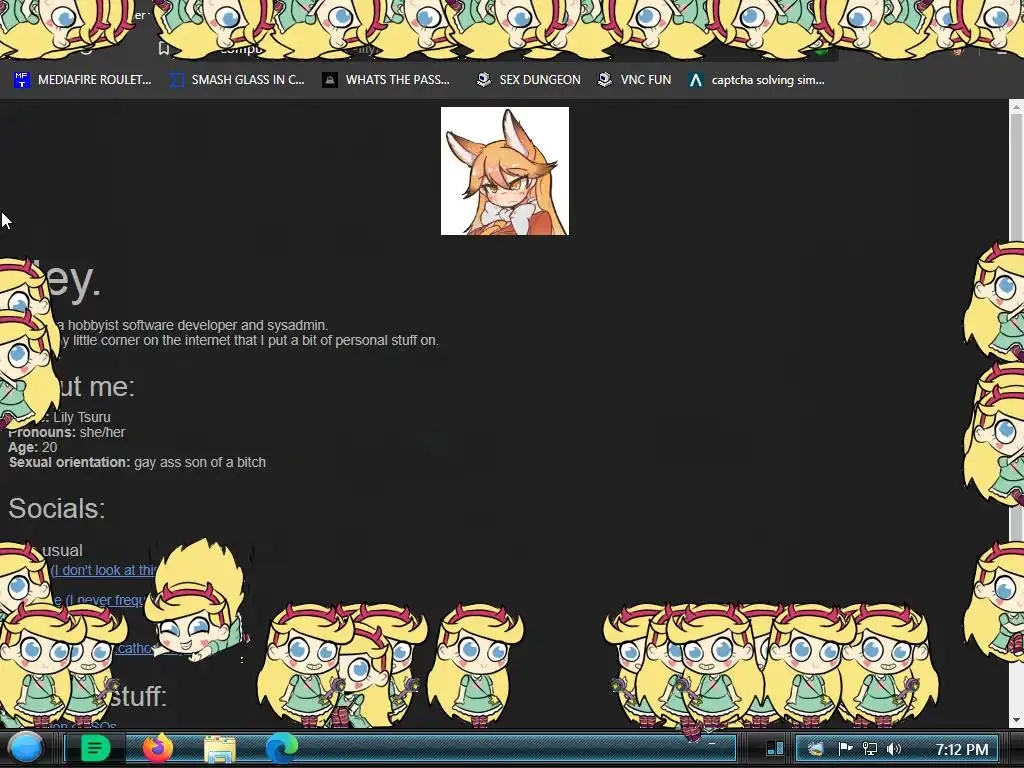Click the "hobbyist software developer and sysadmin" text
The image size is (1024, 768).
click(197, 325)
